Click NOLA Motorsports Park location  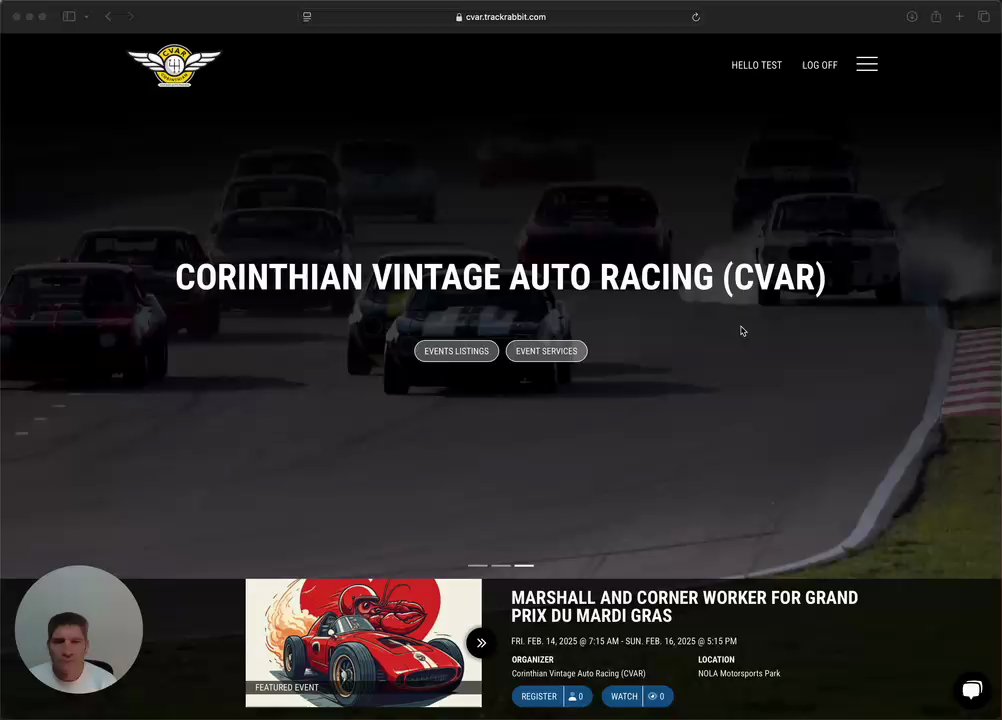[739, 673]
